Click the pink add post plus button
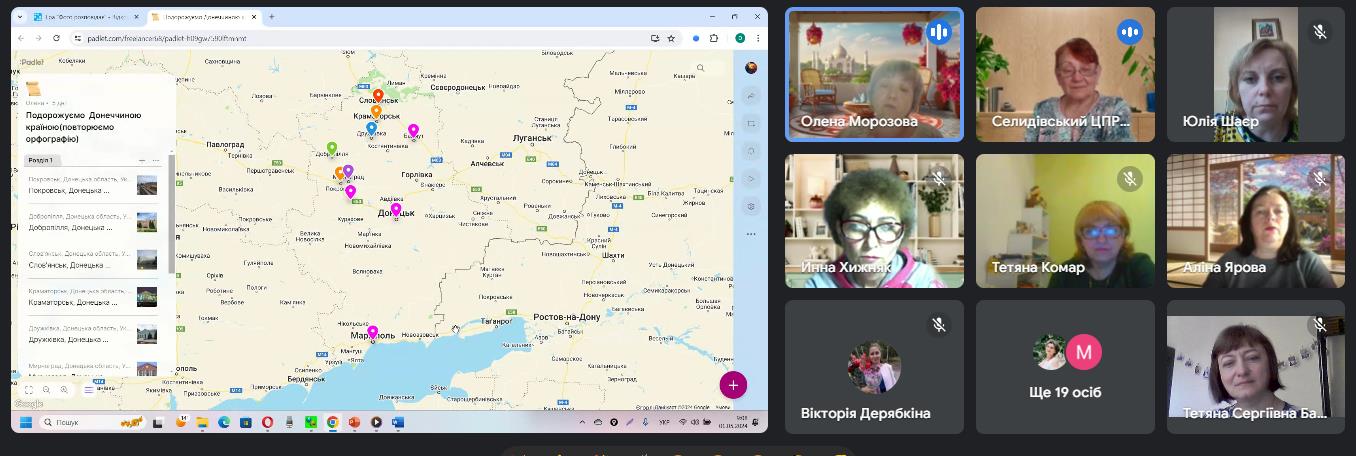Image resolution: width=1356 pixels, height=456 pixels. [733, 385]
